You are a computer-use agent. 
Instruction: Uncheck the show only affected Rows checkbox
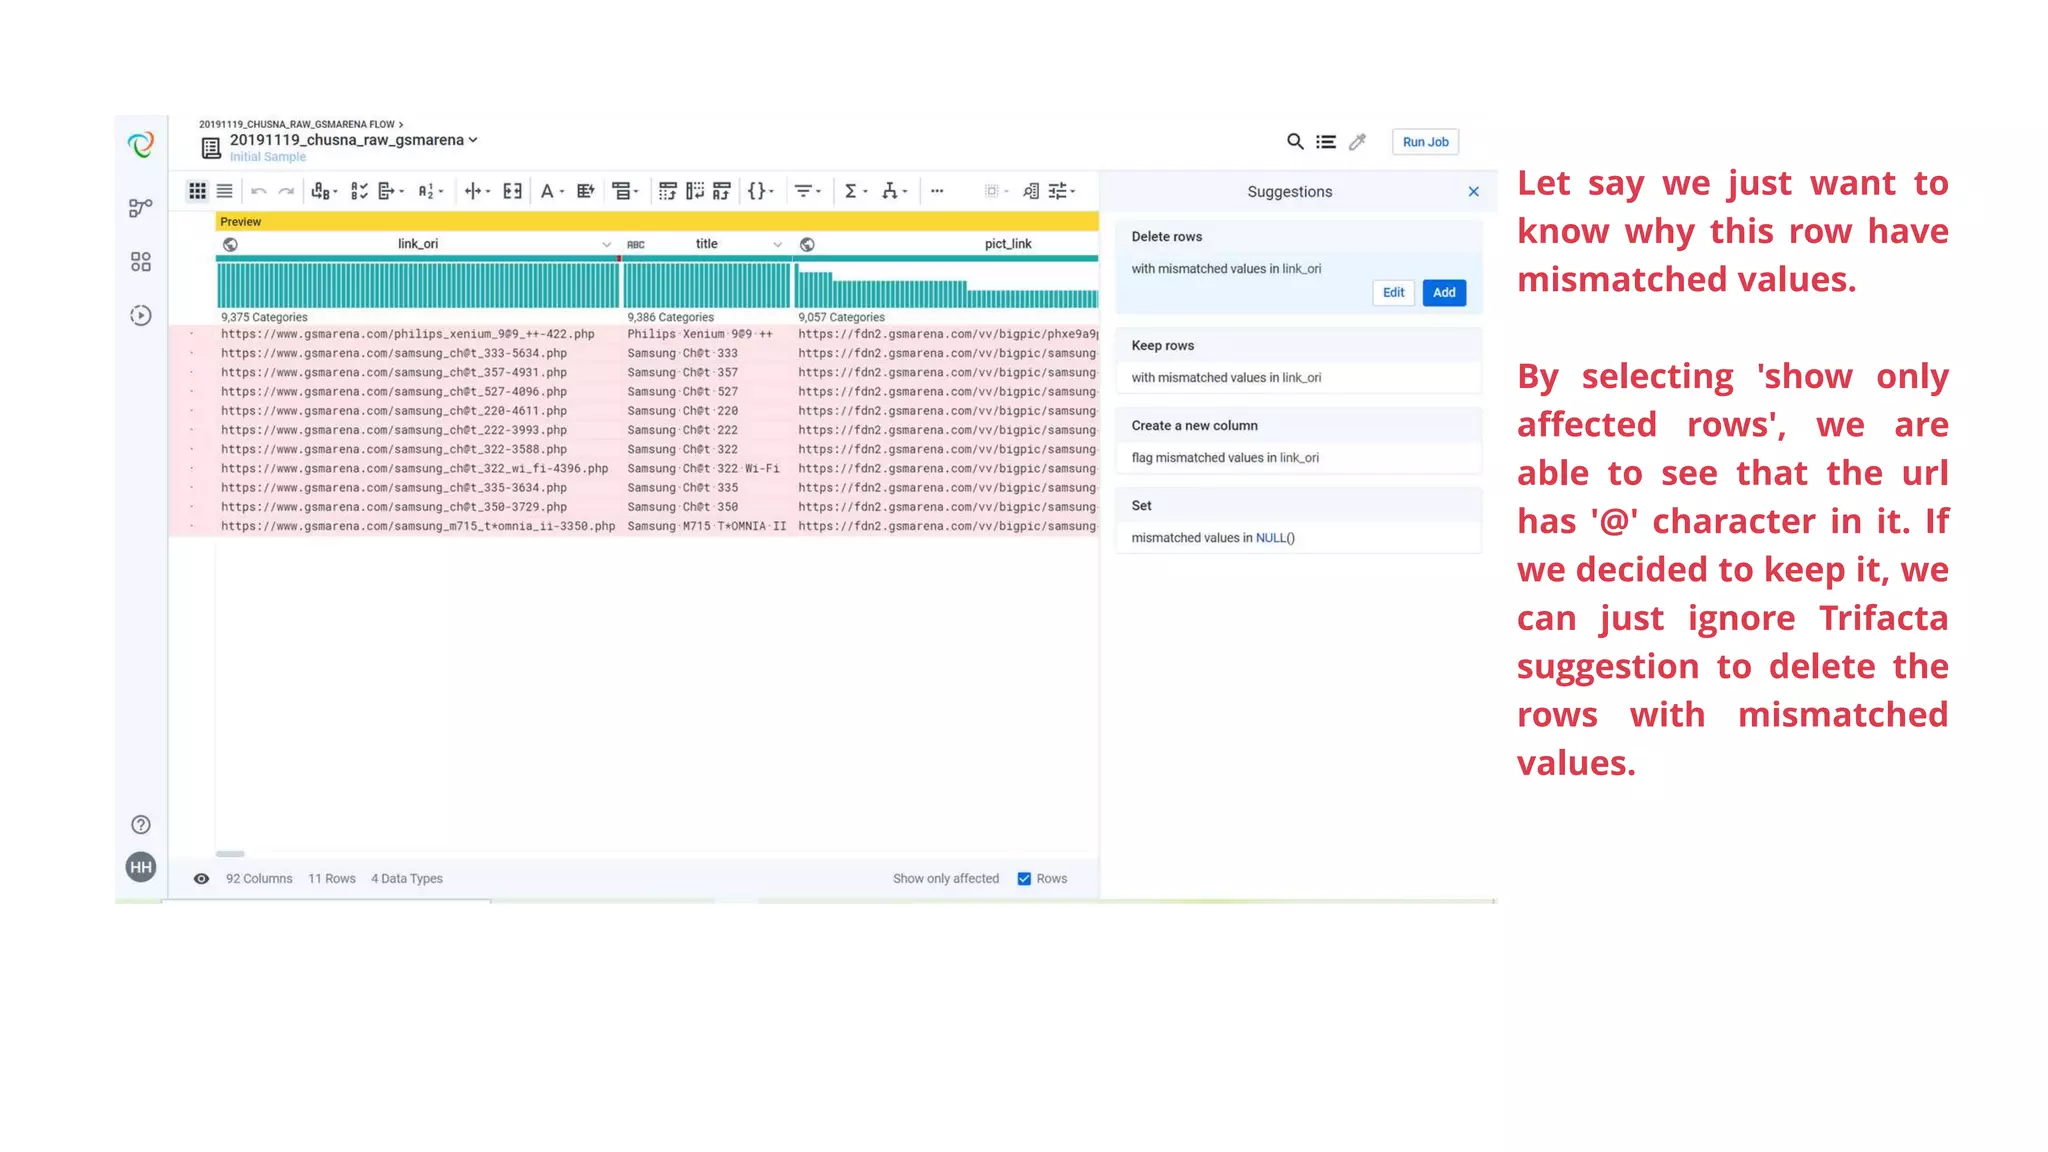pos(1024,879)
